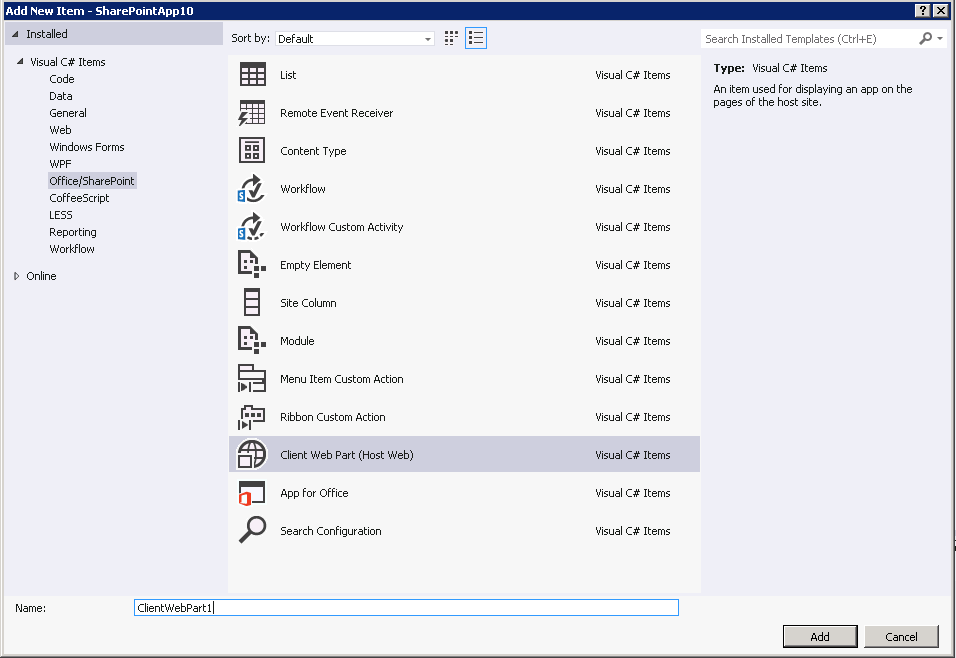Screen dimensions: 956x658
Task: Choose the Site Column template name
Action: [x=308, y=303]
